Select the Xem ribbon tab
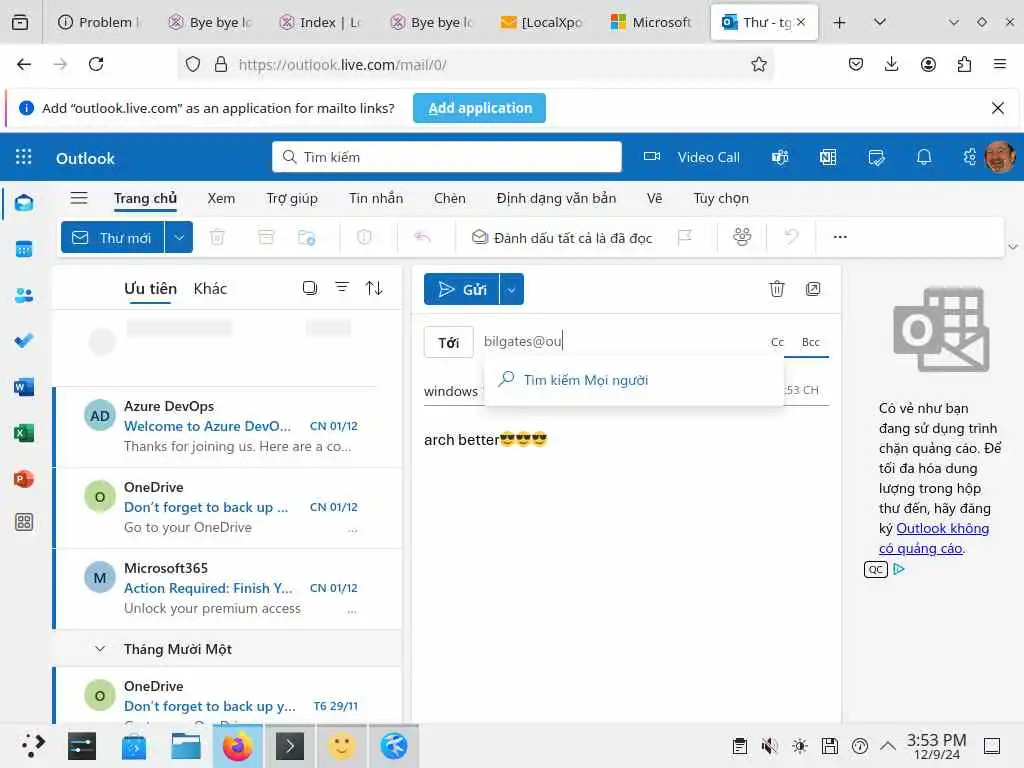The image size is (1024, 768). tap(221, 198)
